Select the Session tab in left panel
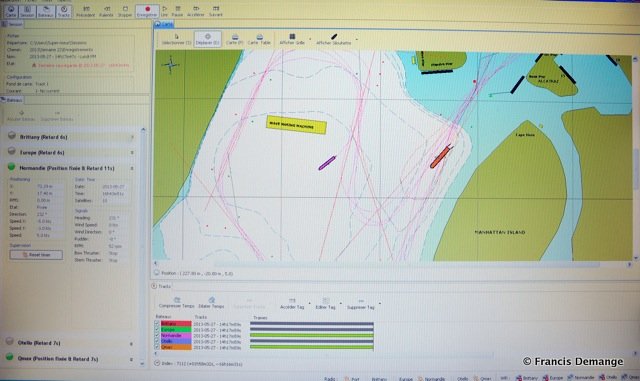Image resolution: width=640 pixels, height=381 pixels. tap(12, 24)
